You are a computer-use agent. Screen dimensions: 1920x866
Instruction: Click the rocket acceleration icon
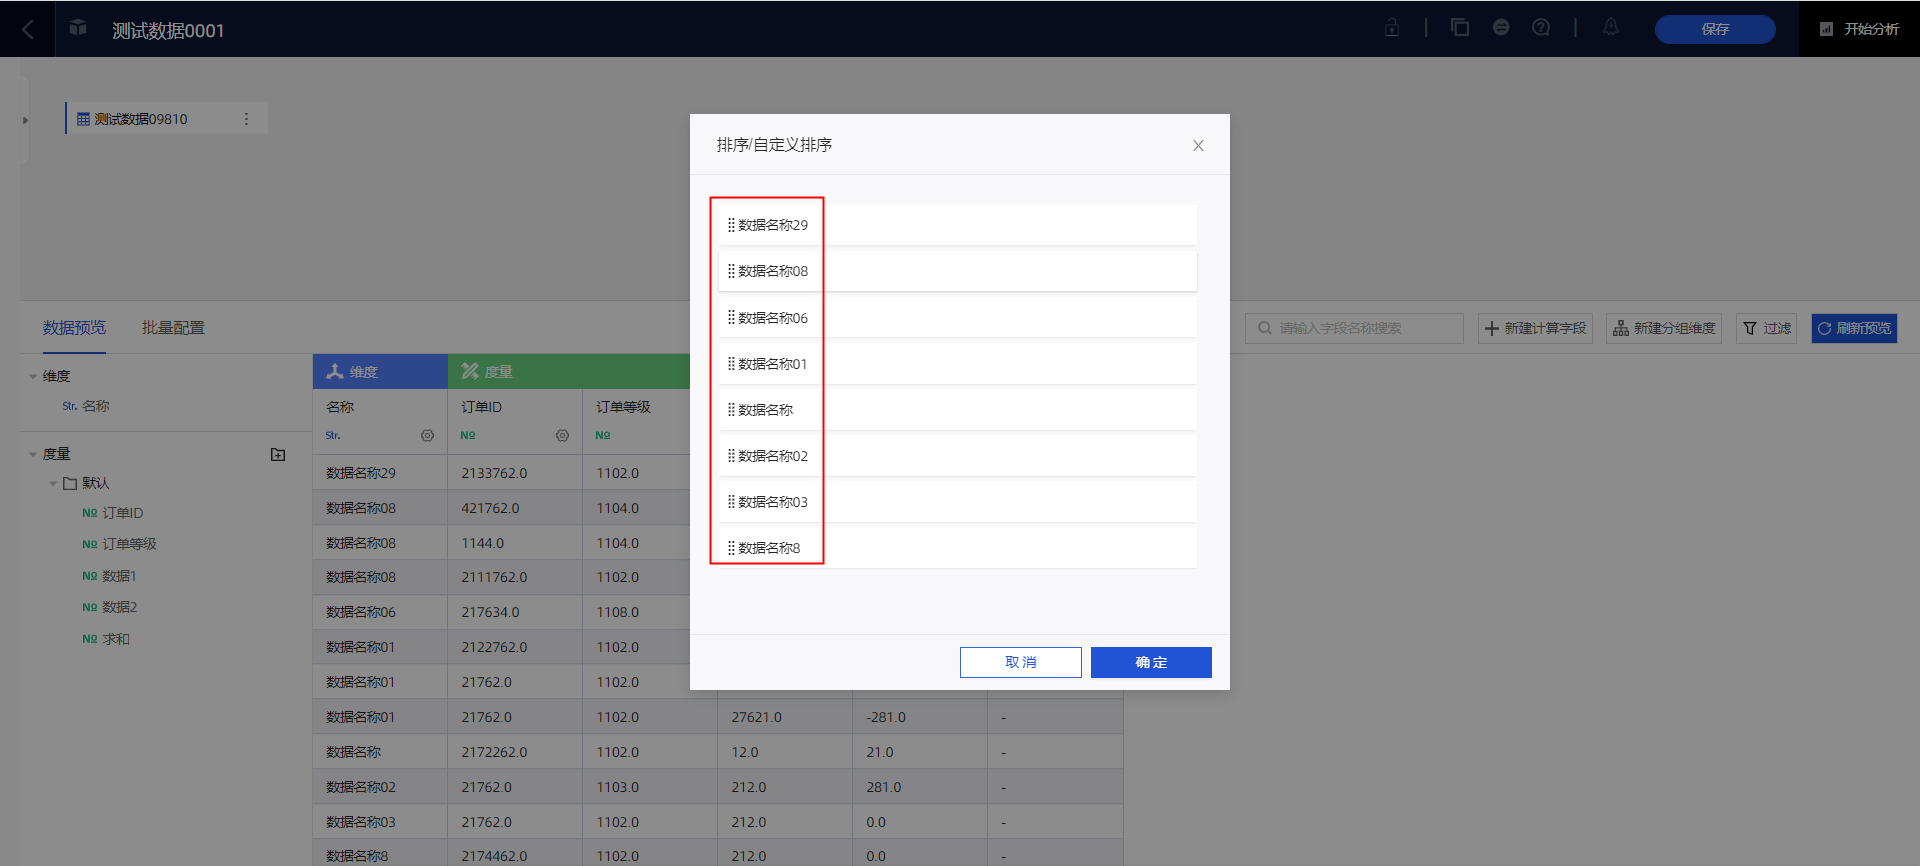click(x=1610, y=28)
